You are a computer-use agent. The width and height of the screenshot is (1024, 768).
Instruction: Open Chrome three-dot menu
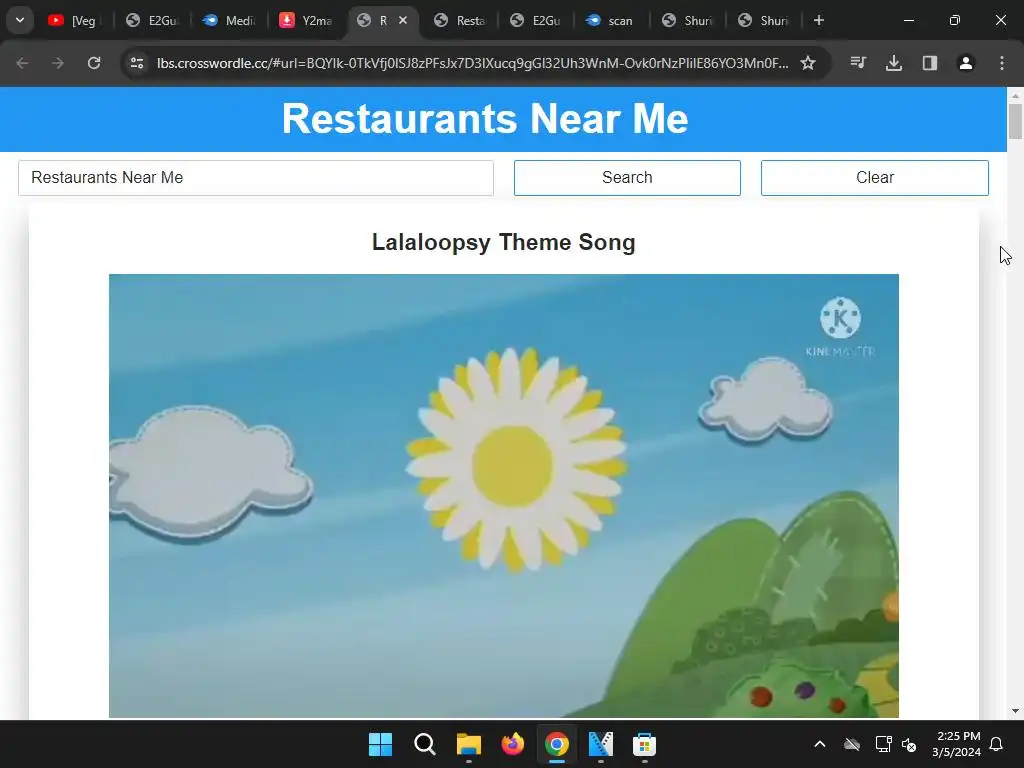(x=1002, y=63)
